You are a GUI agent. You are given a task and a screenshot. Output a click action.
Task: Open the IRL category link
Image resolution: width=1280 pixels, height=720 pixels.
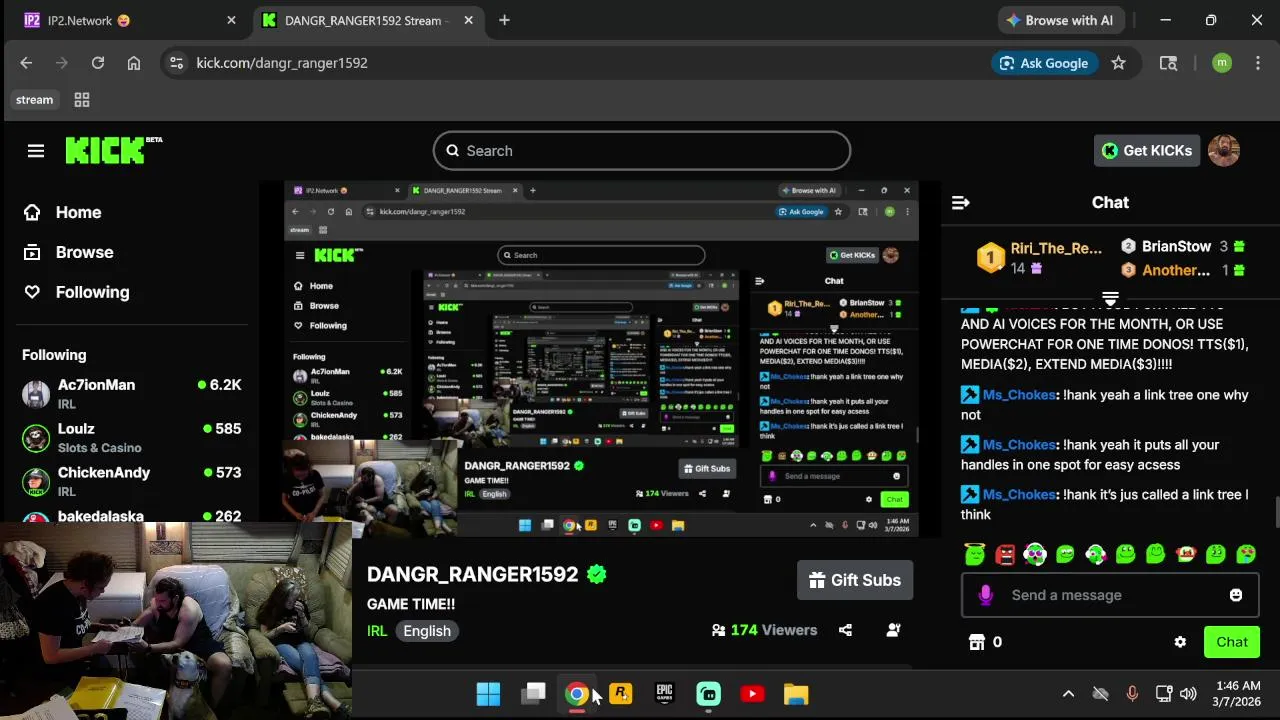coord(377,631)
